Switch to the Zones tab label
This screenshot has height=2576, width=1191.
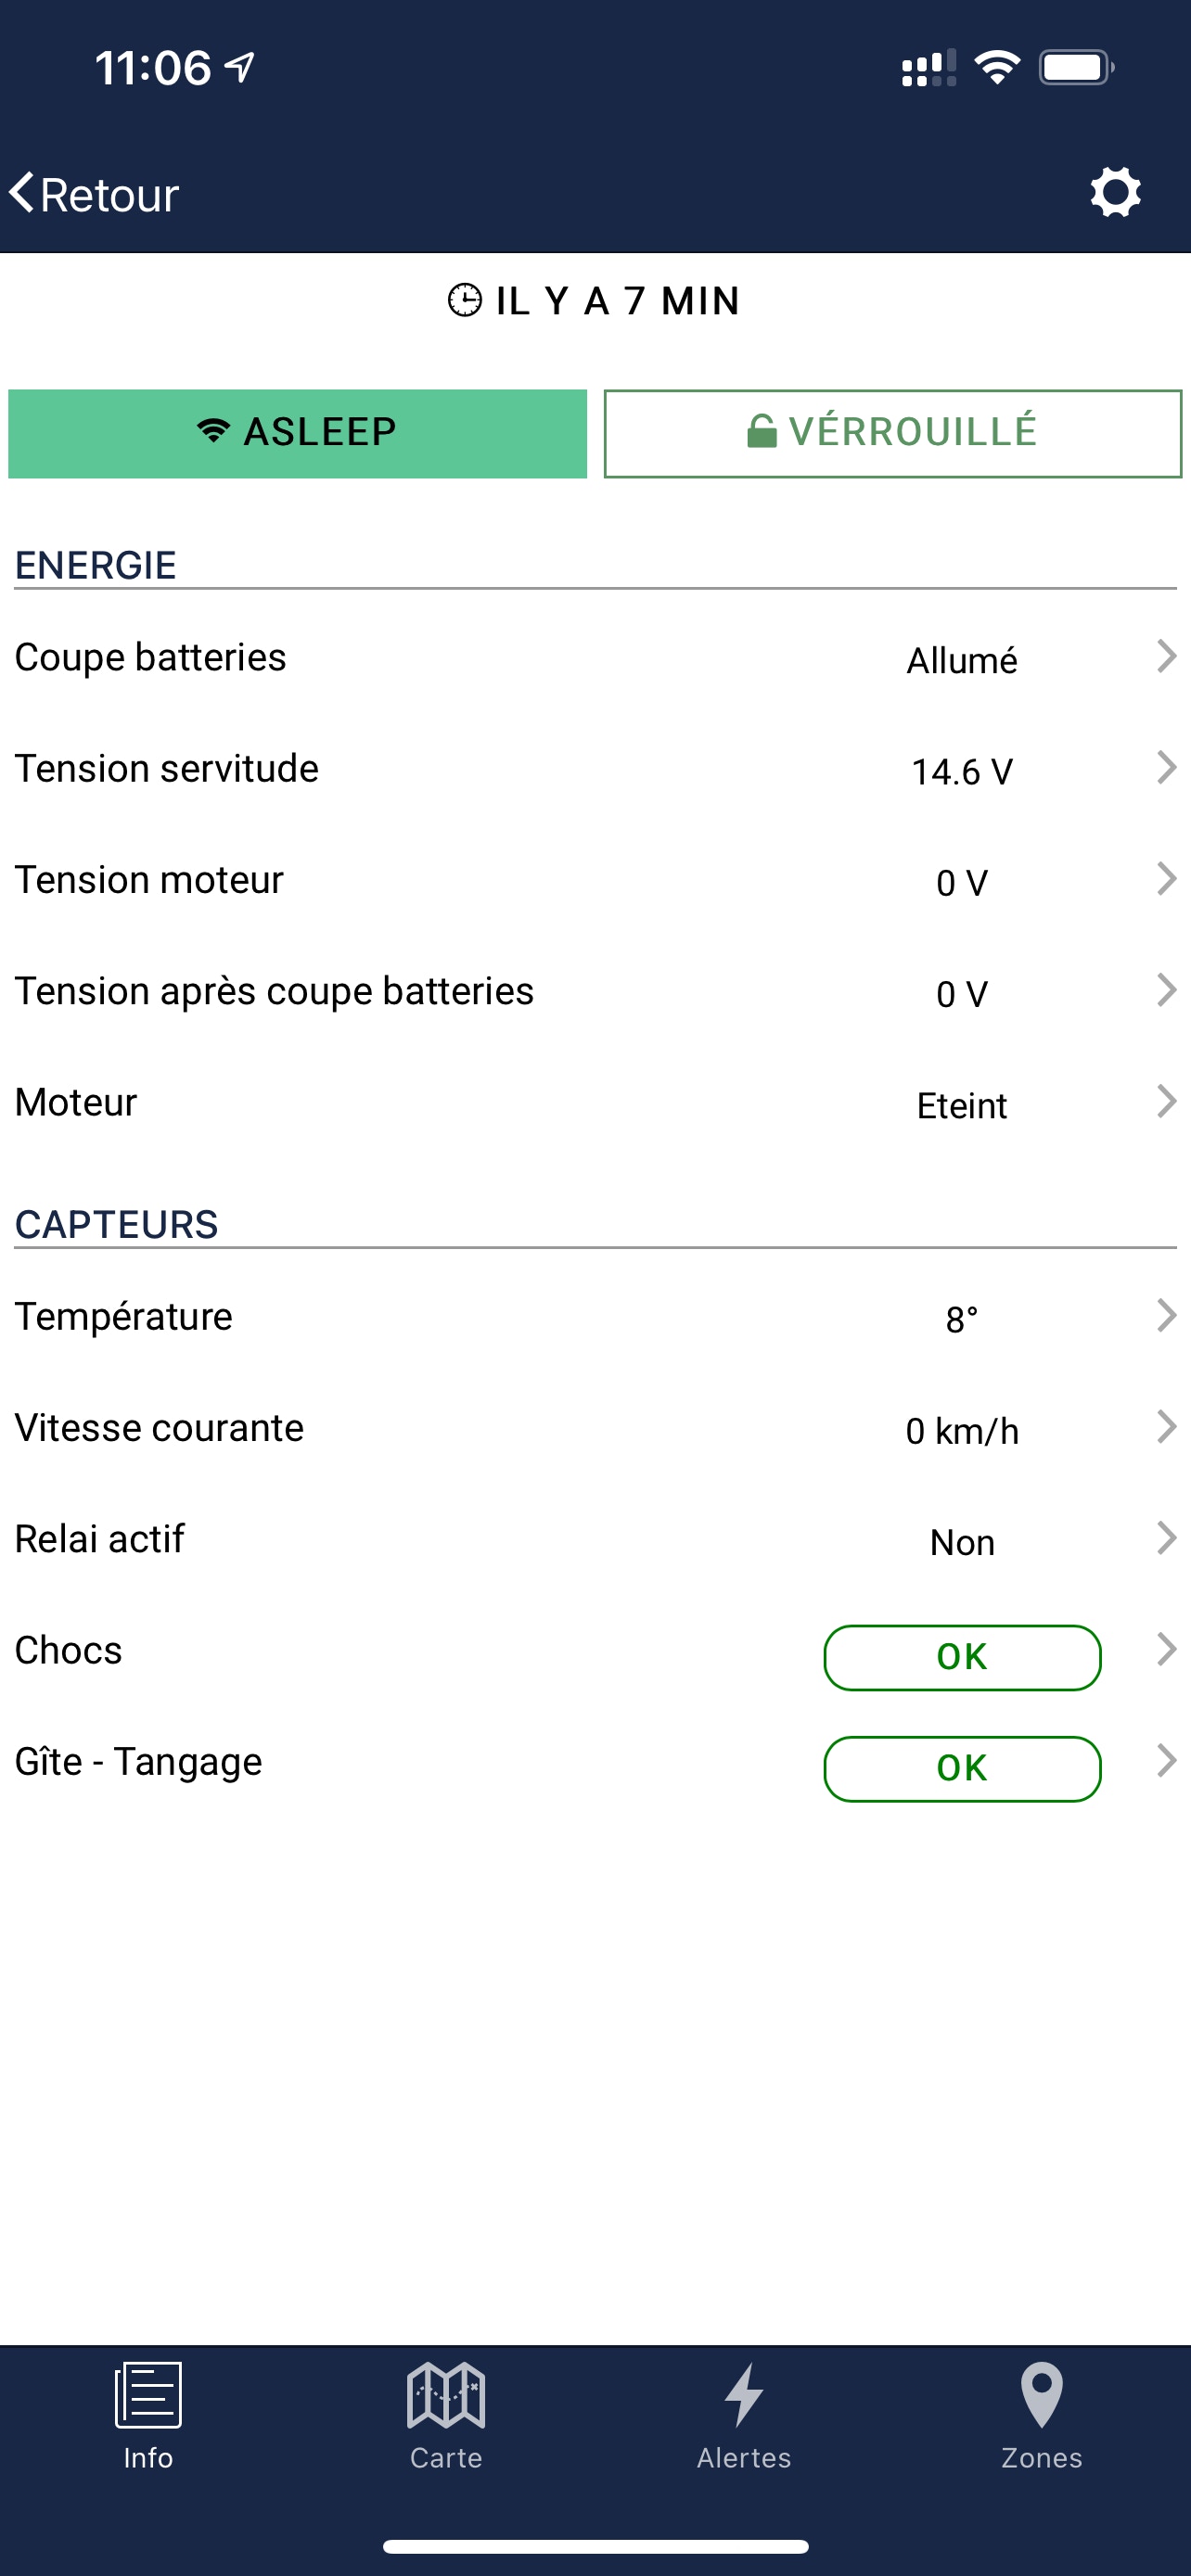click(x=1041, y=2457)
